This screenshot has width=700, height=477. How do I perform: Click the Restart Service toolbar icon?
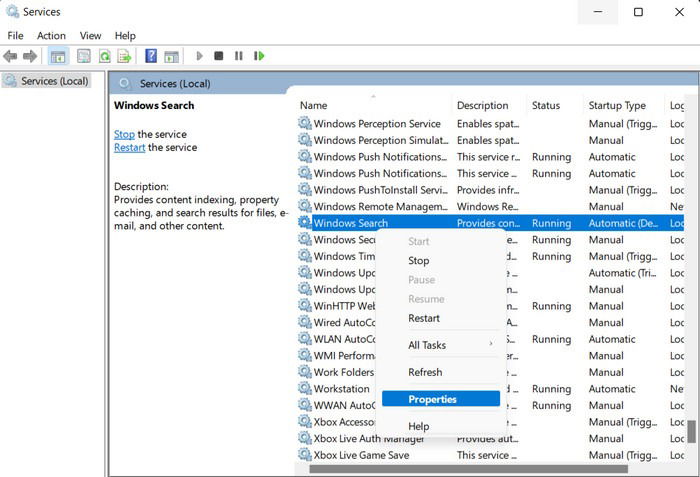click(259, 56)
